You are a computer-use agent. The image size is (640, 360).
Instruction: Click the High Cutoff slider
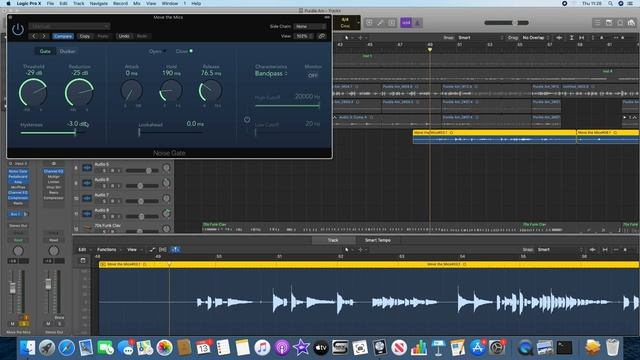coord(287,106)
